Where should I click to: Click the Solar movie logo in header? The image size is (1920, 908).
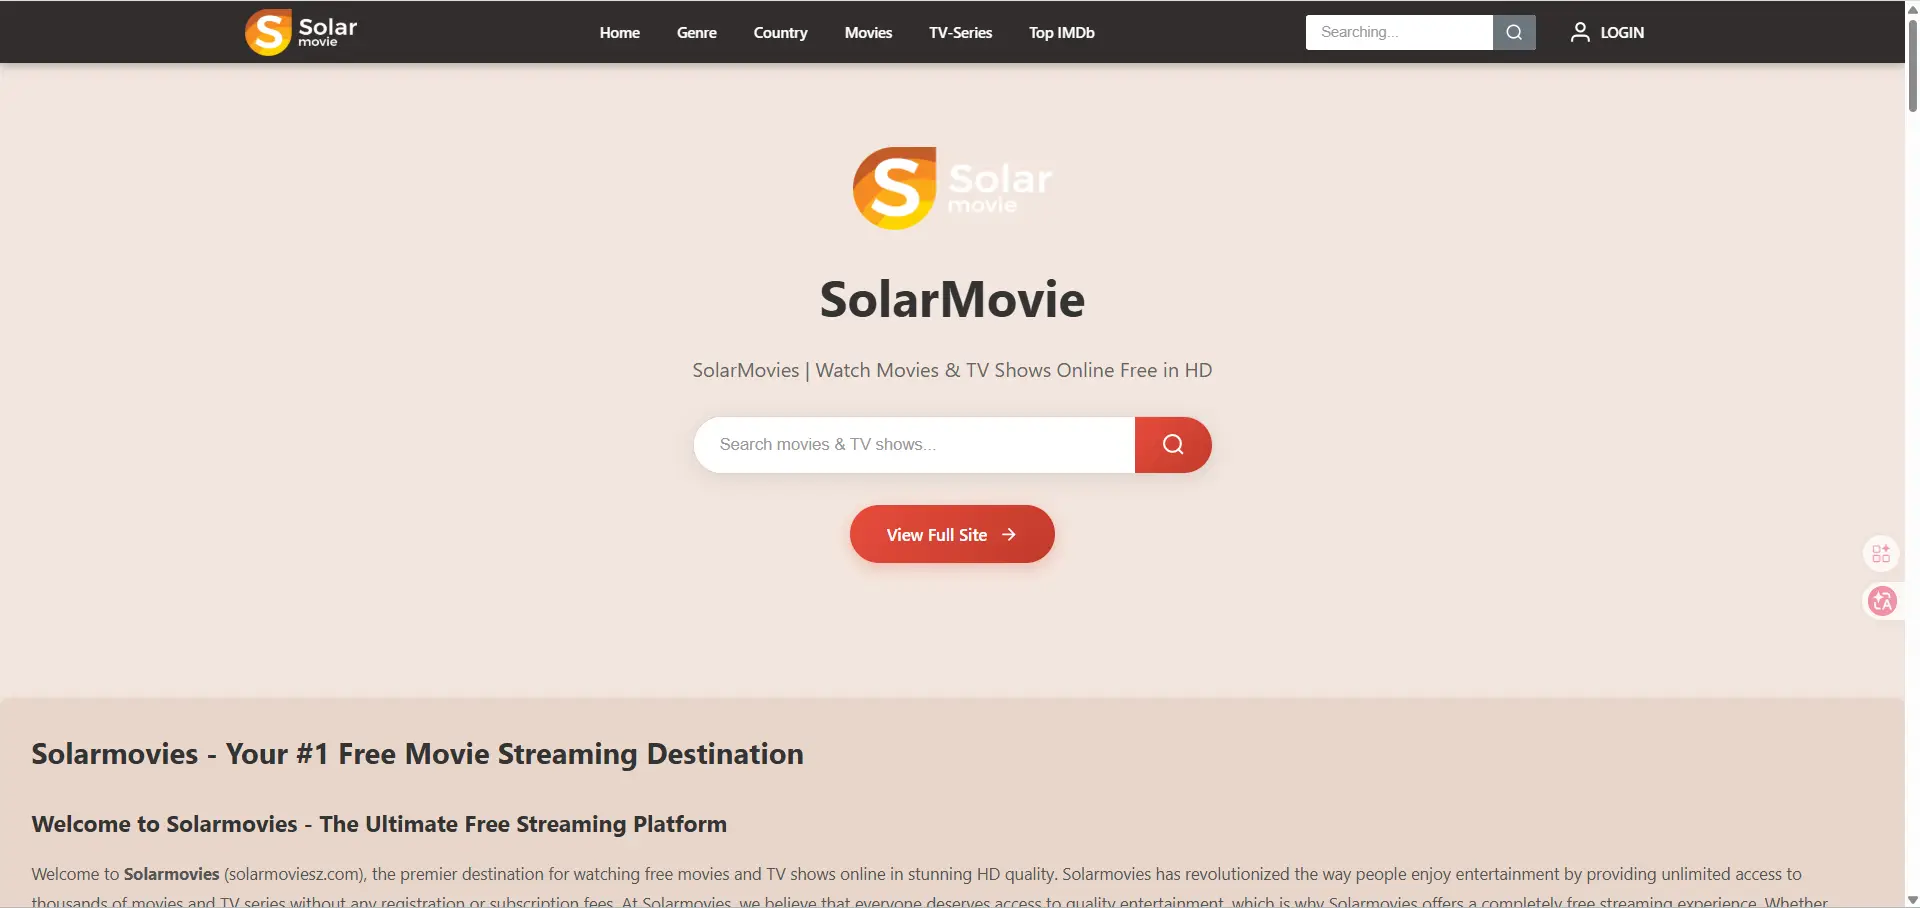tap(301, 32)
